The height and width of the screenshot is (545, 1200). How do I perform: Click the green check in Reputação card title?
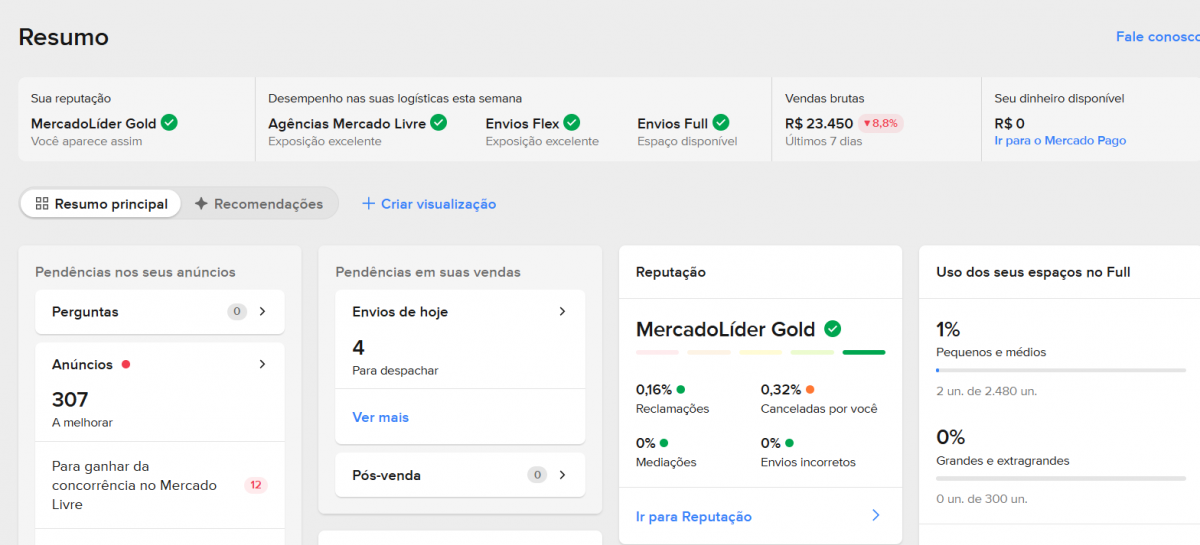pos(832,328)
